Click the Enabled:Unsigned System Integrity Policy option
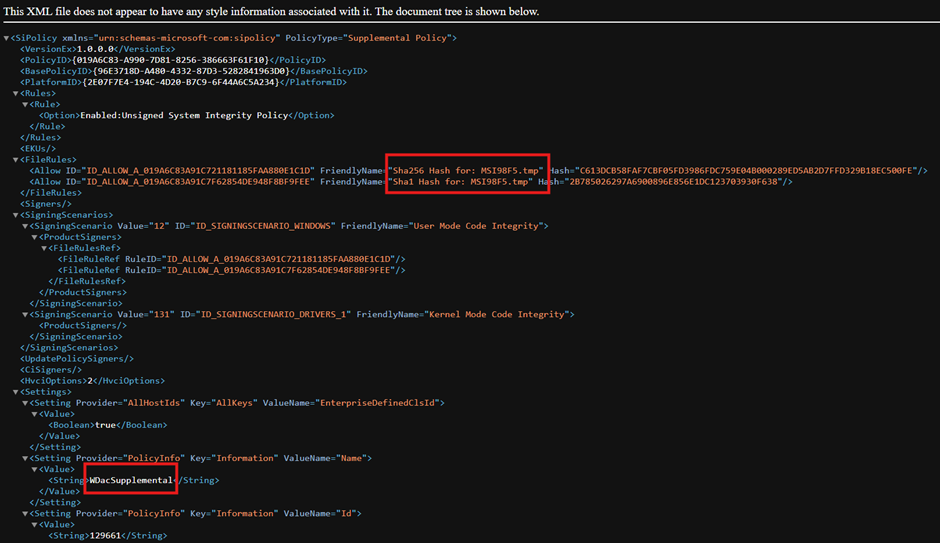Screen dimensions: 940x543 point(184,115)
